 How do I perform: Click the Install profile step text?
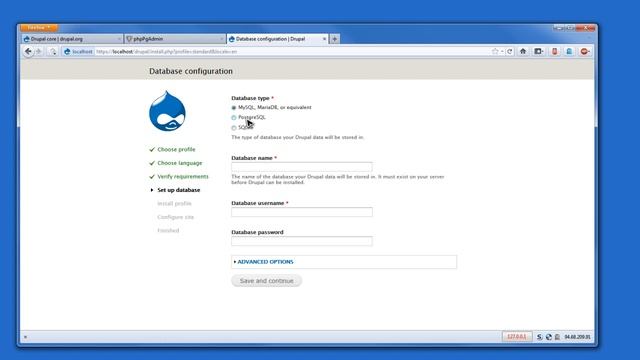174,203
